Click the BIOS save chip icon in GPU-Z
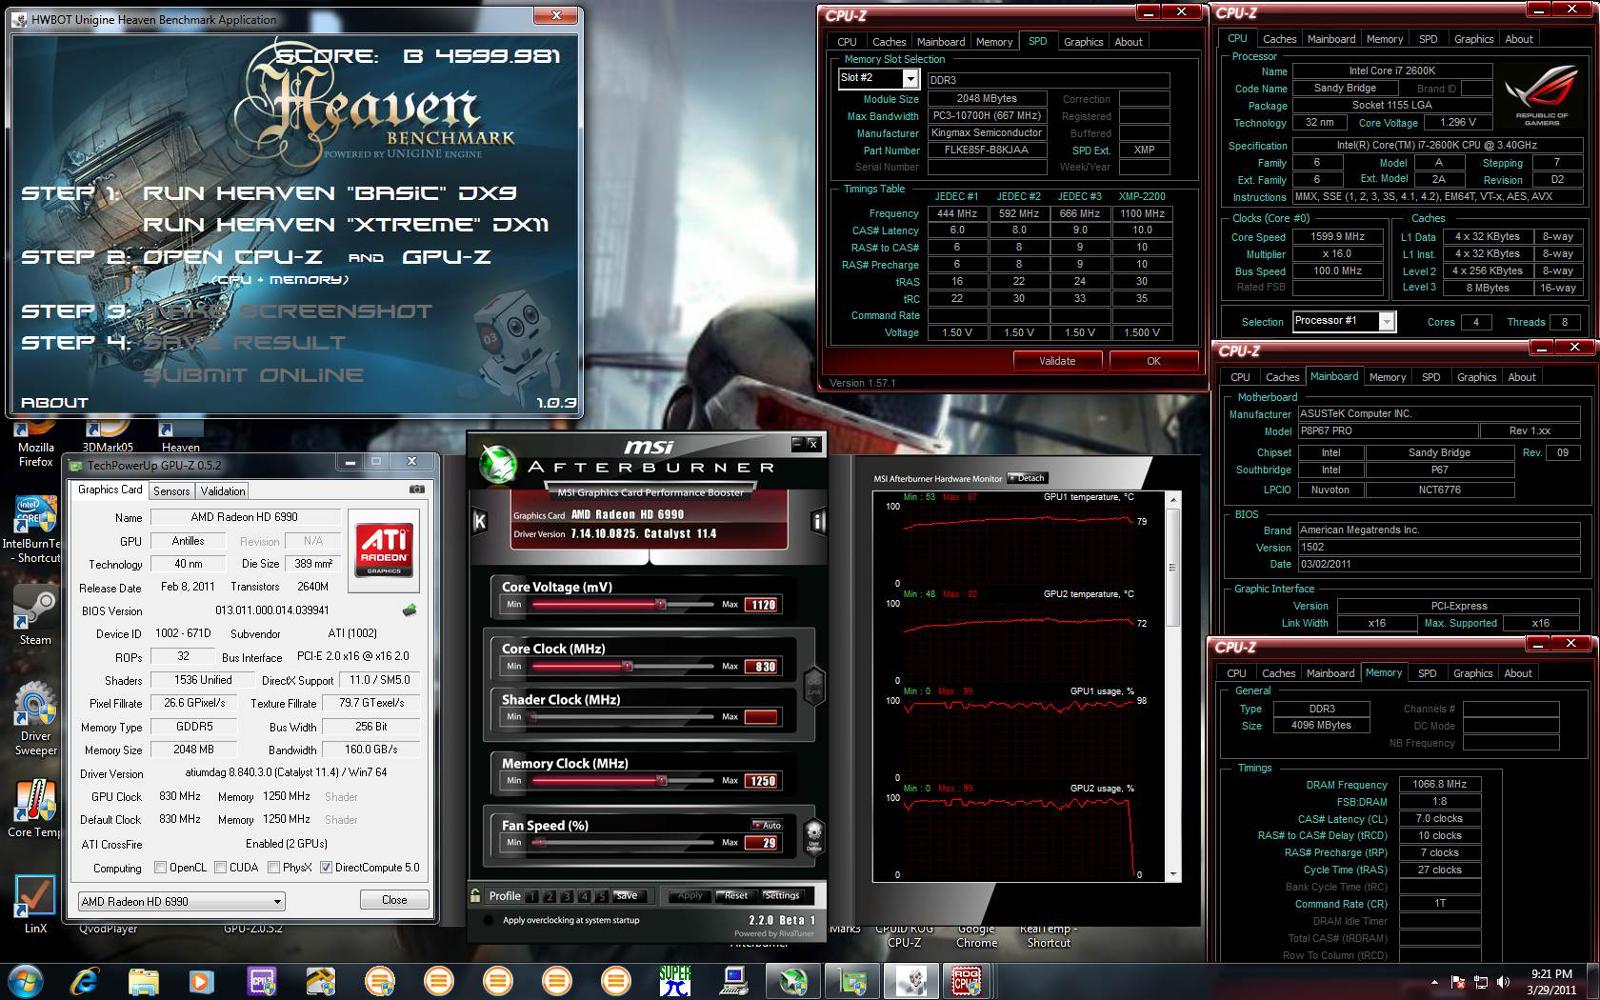1600x1000 pixels. tap(409, 610)
